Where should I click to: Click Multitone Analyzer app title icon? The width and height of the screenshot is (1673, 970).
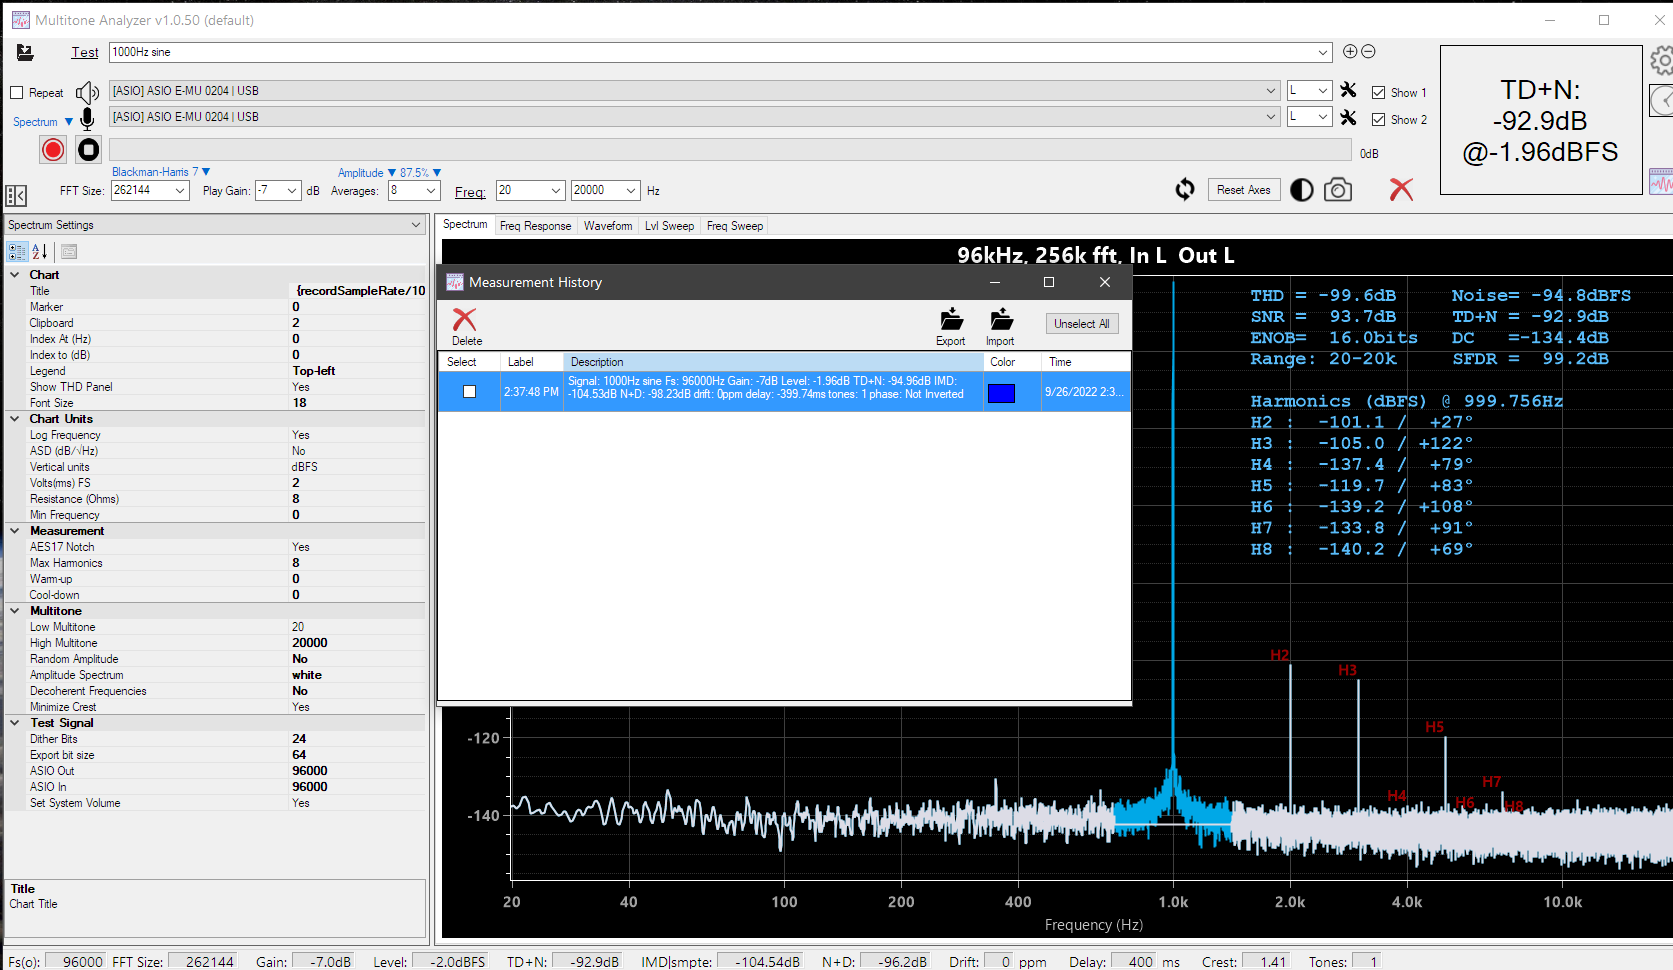(20, 20)
